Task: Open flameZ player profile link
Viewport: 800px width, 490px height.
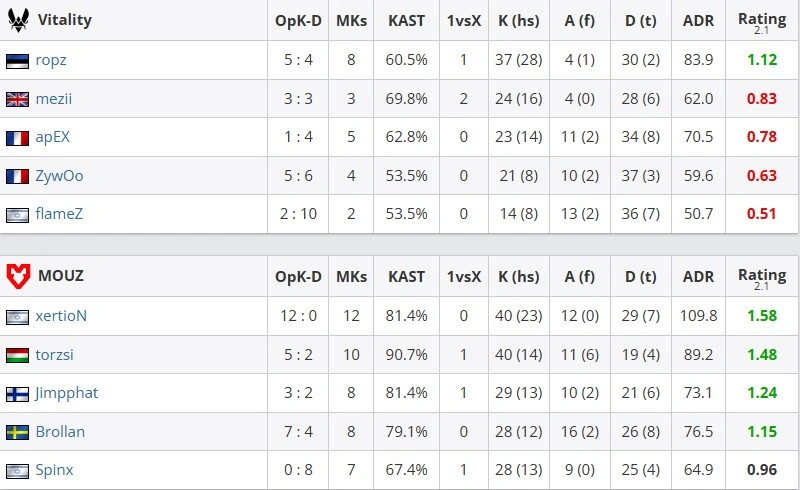Action: click(x=59, y=215)
